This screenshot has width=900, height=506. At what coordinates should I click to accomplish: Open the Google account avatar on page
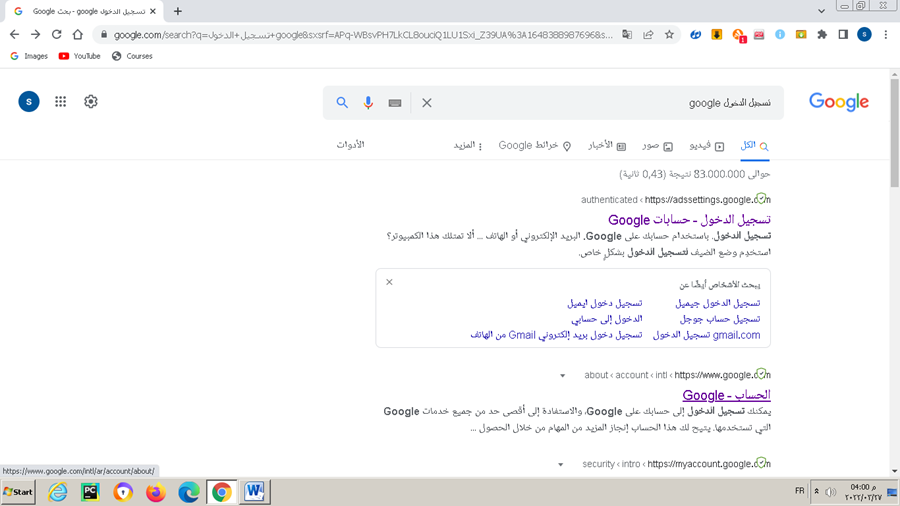point(29,102)
